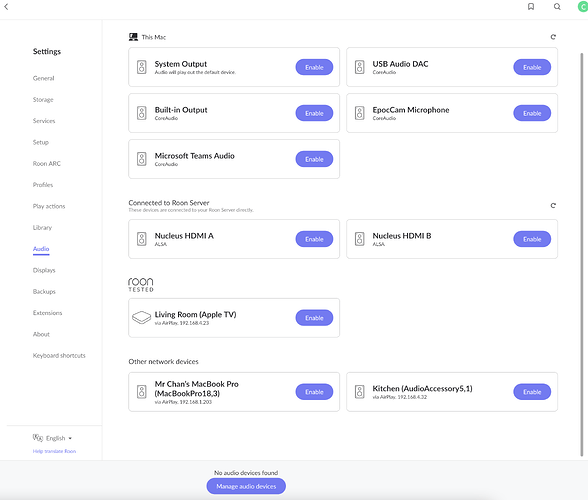
Task: Open Extensions settings
Action: click(x=47, y=312)
